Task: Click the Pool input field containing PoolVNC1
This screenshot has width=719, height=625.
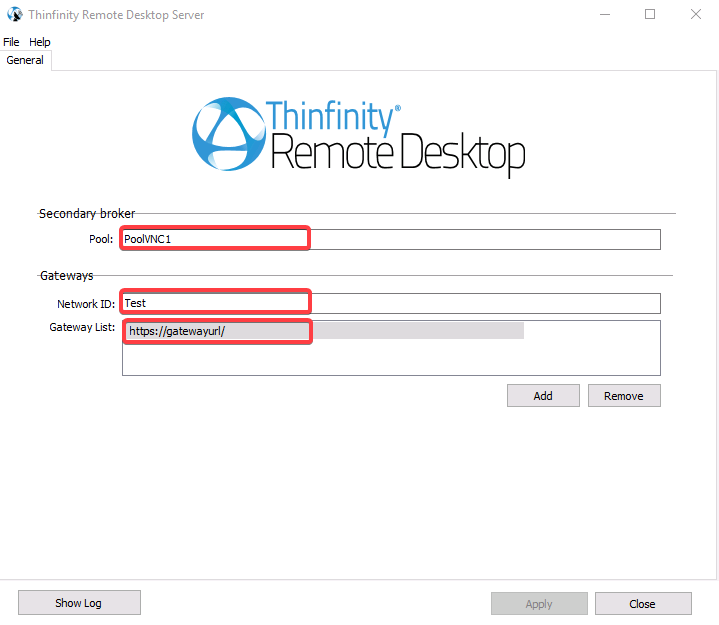Action: coord(391,239)
